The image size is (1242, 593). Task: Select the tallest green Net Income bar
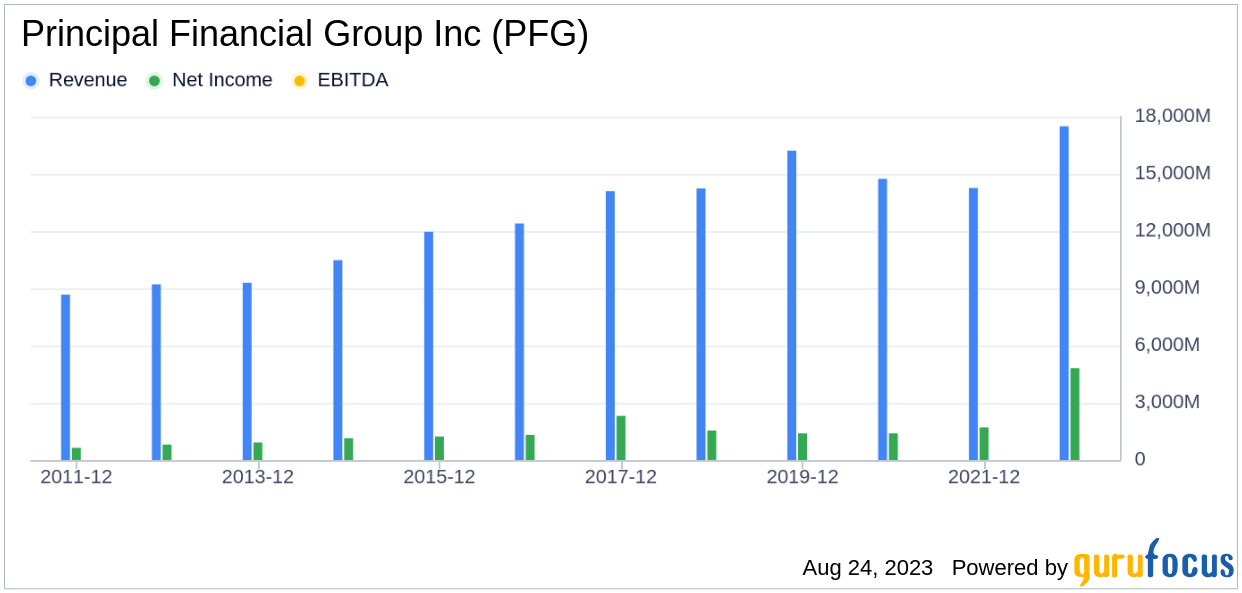(1075, 414)
